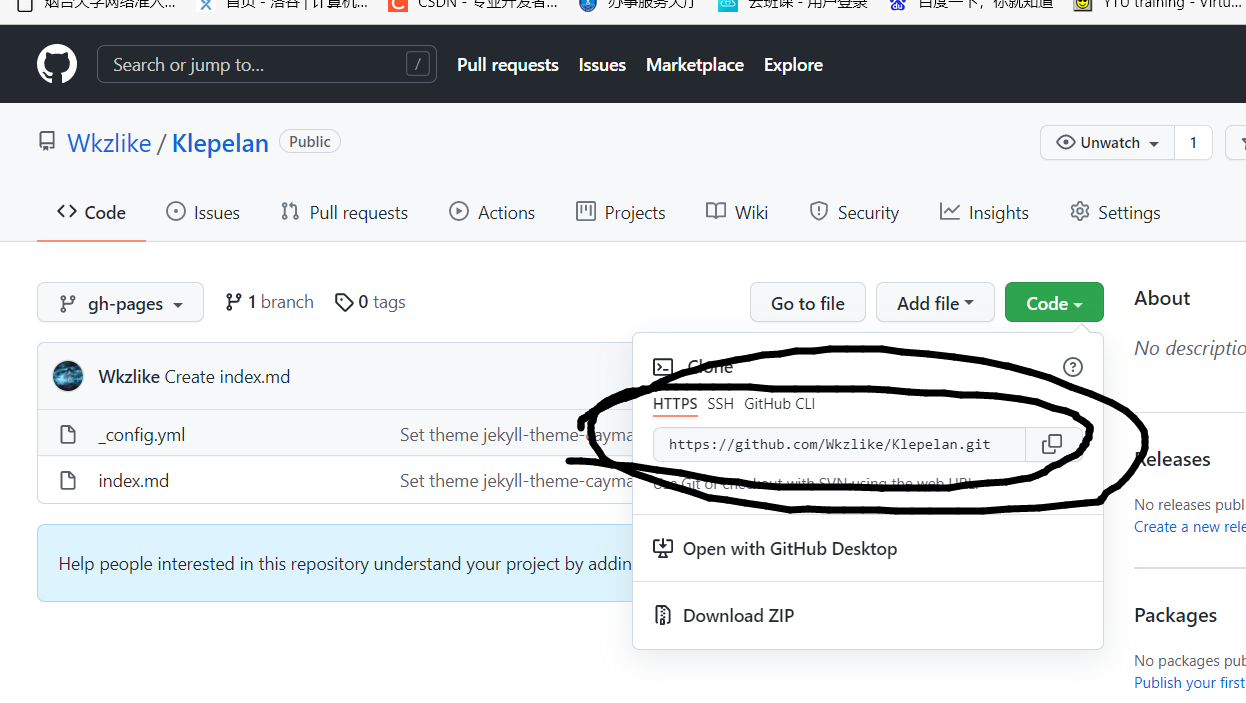Screen dimensions: 1246x703
Task: Click the Create a new release link
Action: click(x=1189, y=527)
